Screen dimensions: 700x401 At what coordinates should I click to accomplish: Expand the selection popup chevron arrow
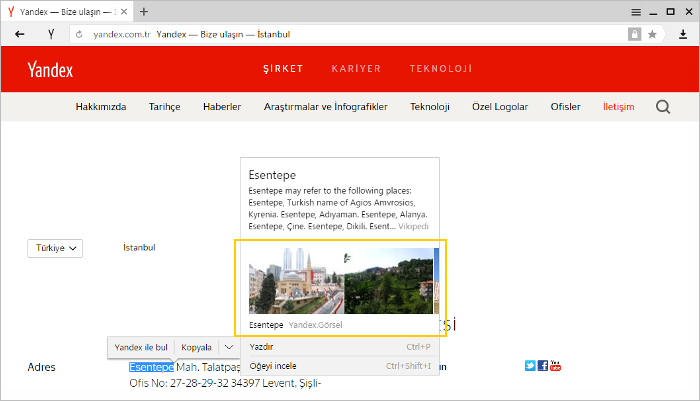(x=229, y=347)
